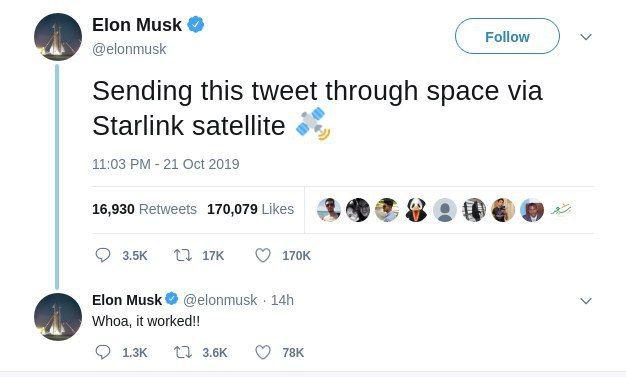
Task: Like the 'Whoa, it worked!!' tweet
Action: pyautogui.click(x=263, y=352)
